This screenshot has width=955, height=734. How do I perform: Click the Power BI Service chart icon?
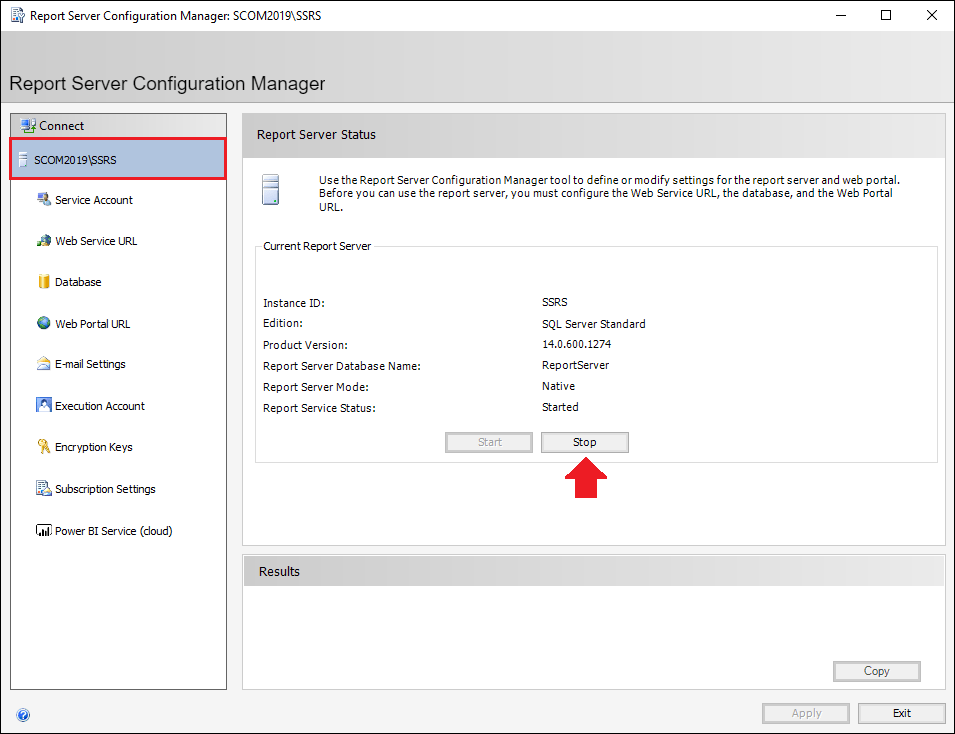44,531
